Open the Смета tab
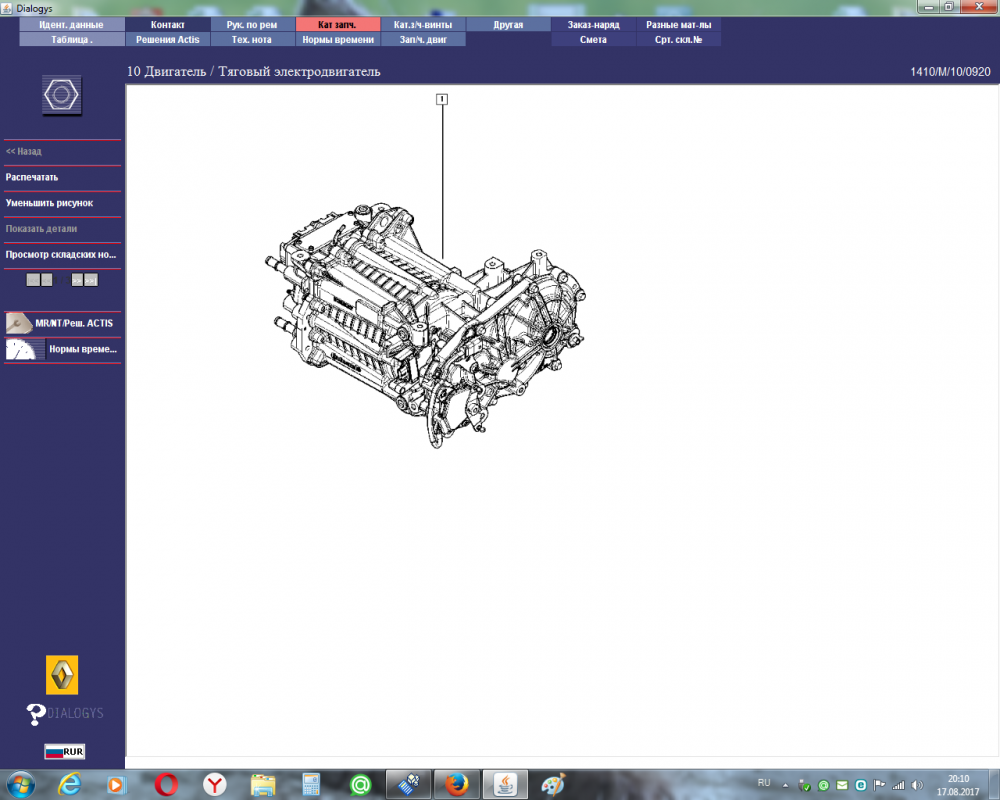This screenshot has width=1000, height=800. (594, 40)
